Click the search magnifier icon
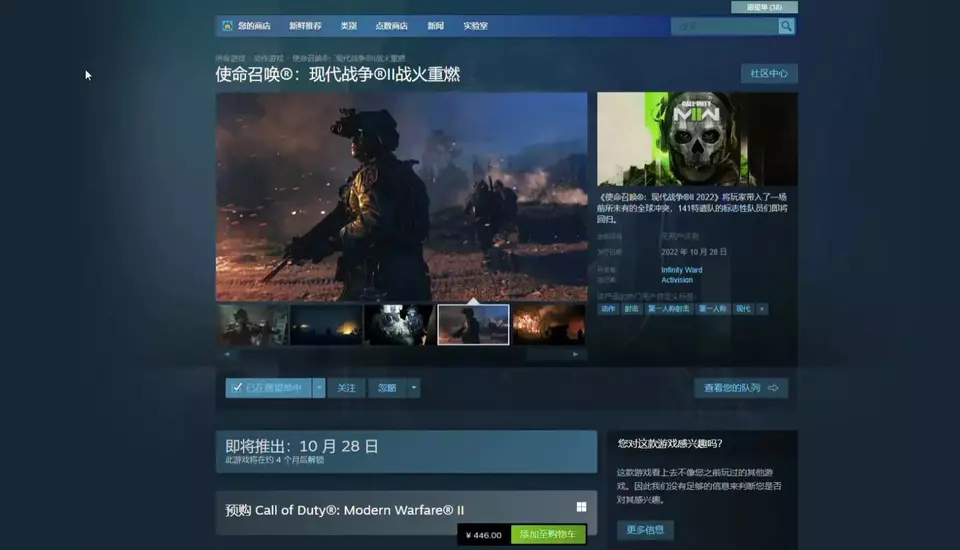Screen dimensions: 960x550 [786, 26]
